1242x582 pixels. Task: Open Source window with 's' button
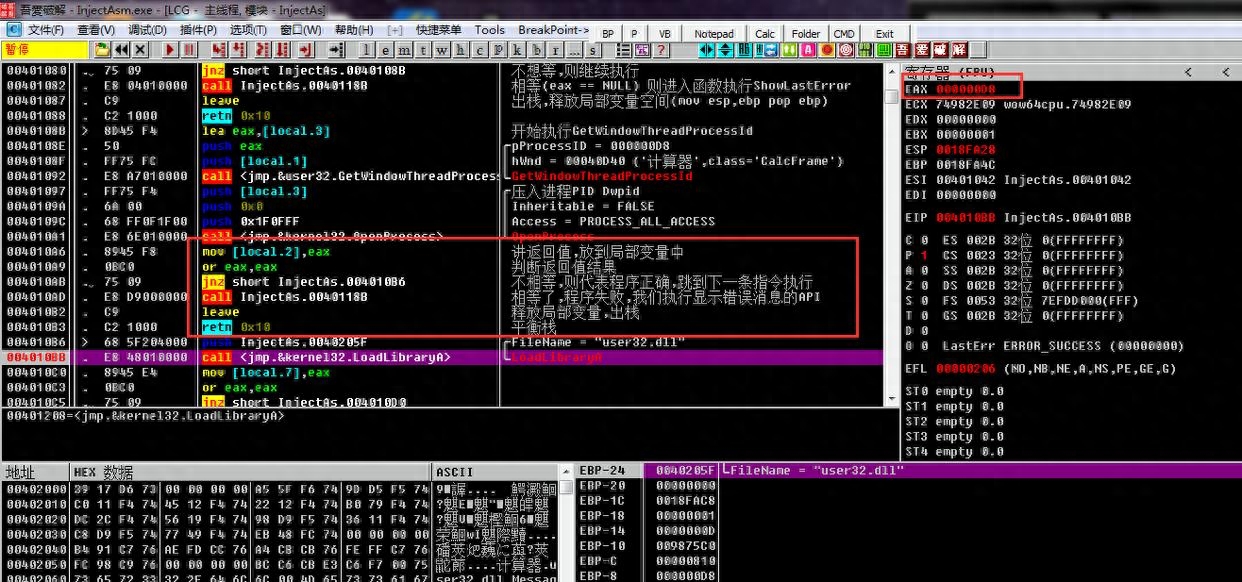pyautogui.click(x=594, y=49)
